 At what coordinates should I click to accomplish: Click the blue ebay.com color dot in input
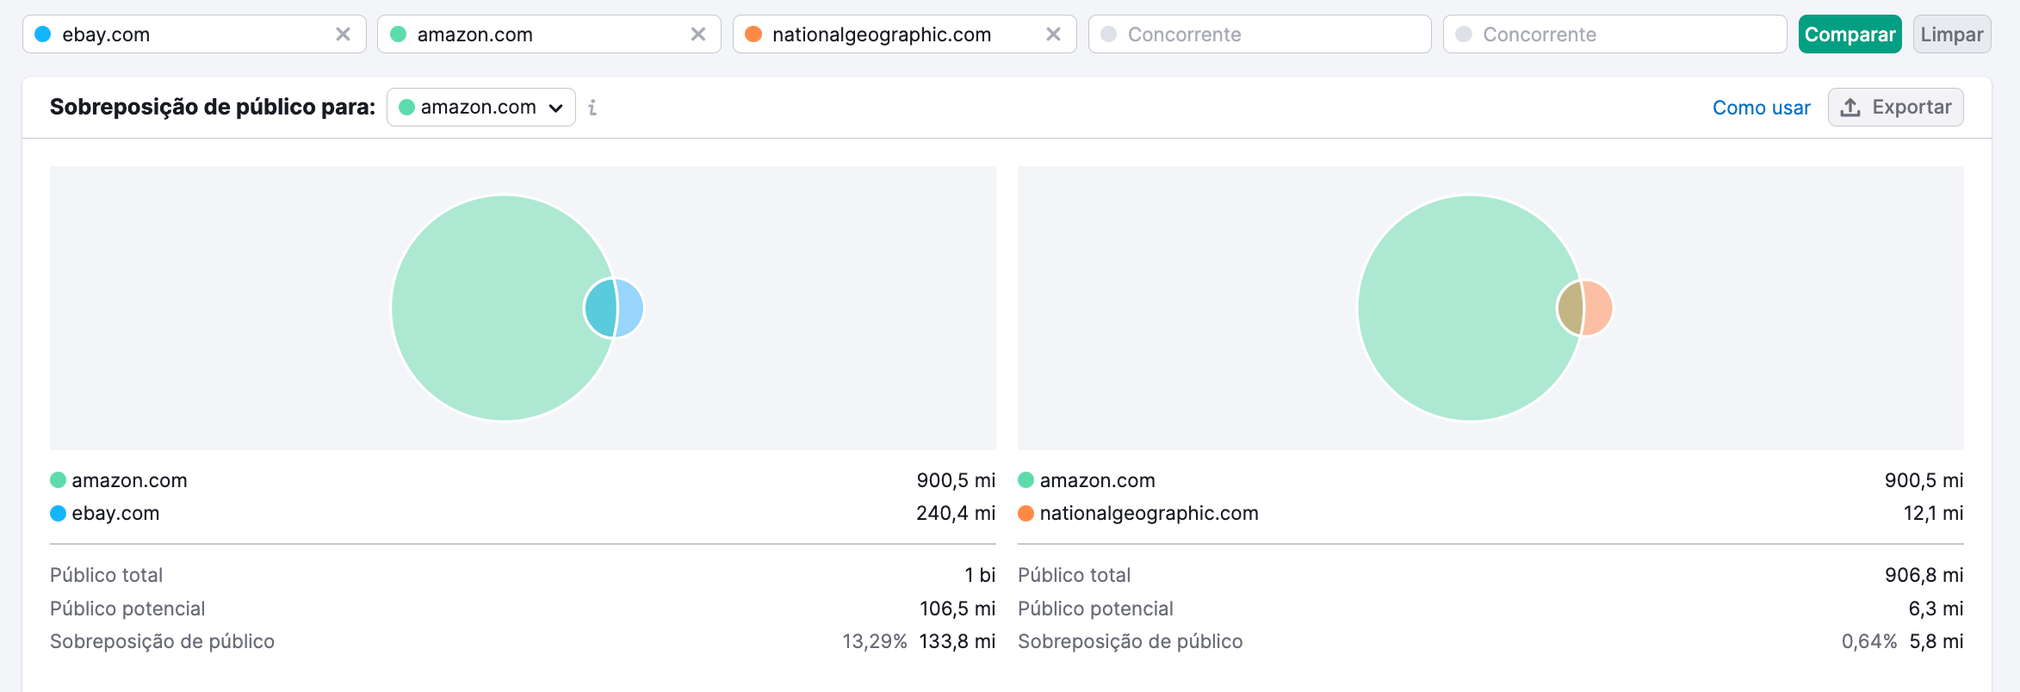click(x=43, y=34)
